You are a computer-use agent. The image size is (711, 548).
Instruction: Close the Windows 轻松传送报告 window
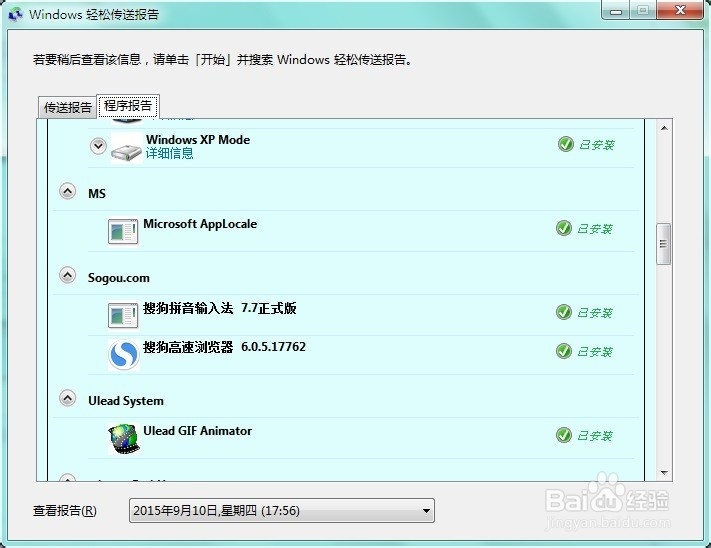[680, 10]
